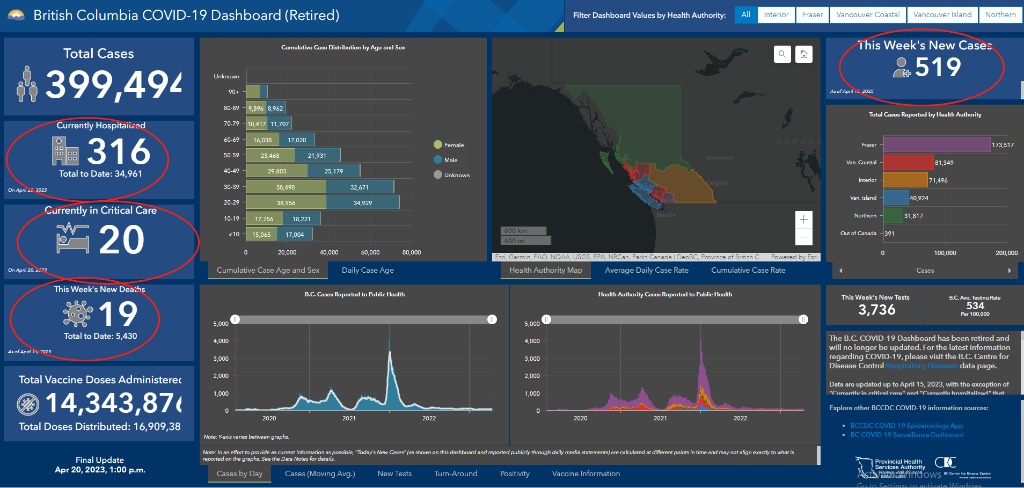Click the map default extent home icon
This screenshot has width=1024, height=488.
tap(802, 55)
